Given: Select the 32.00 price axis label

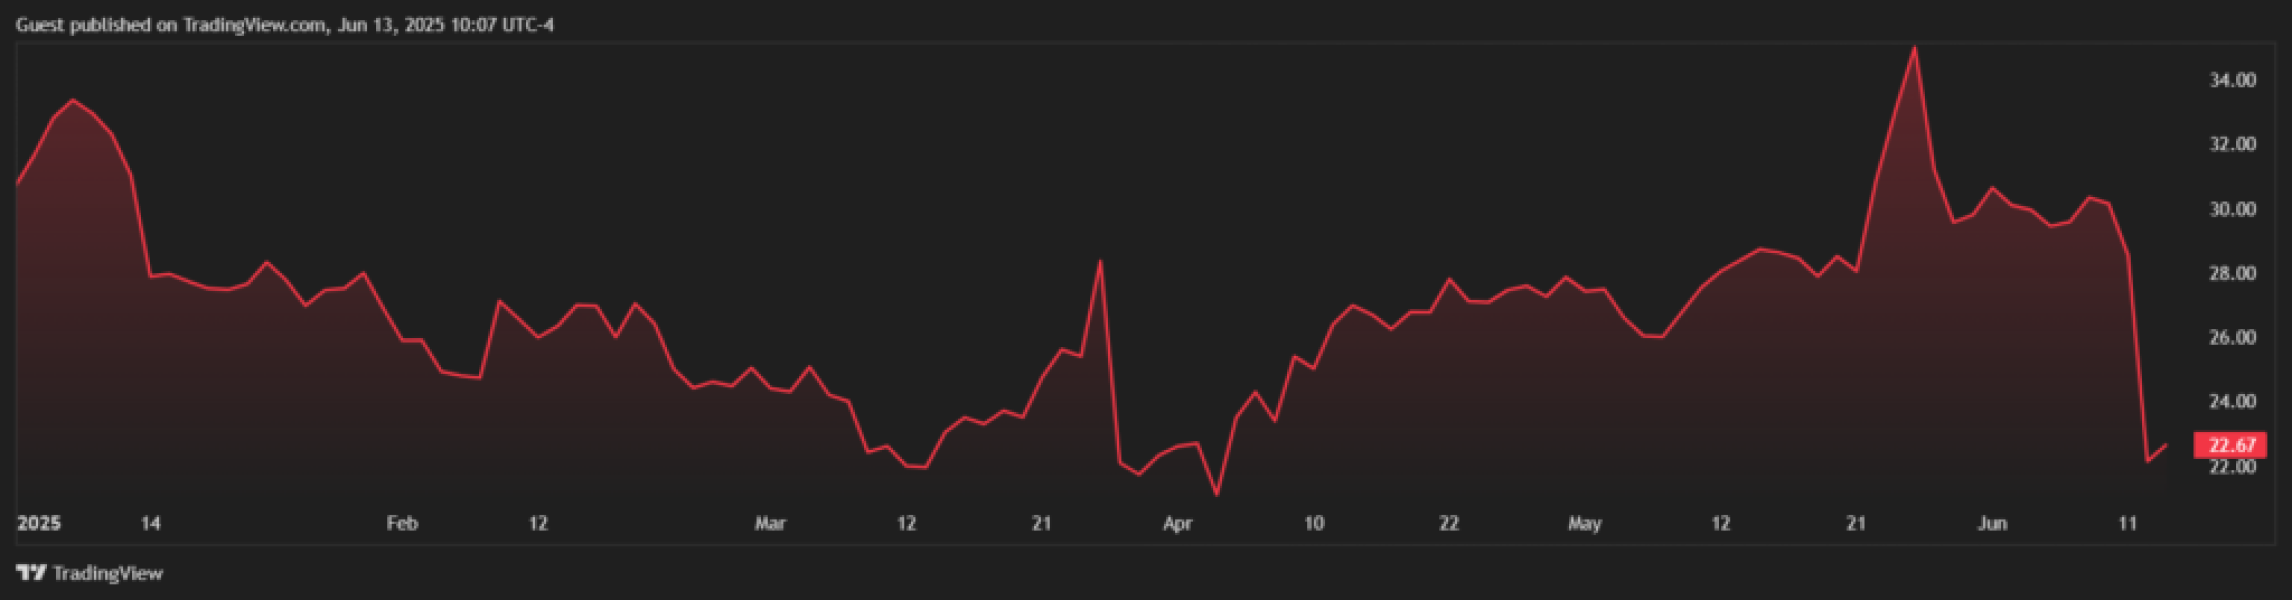Looking at the screenshot, I should point(2232,144).
